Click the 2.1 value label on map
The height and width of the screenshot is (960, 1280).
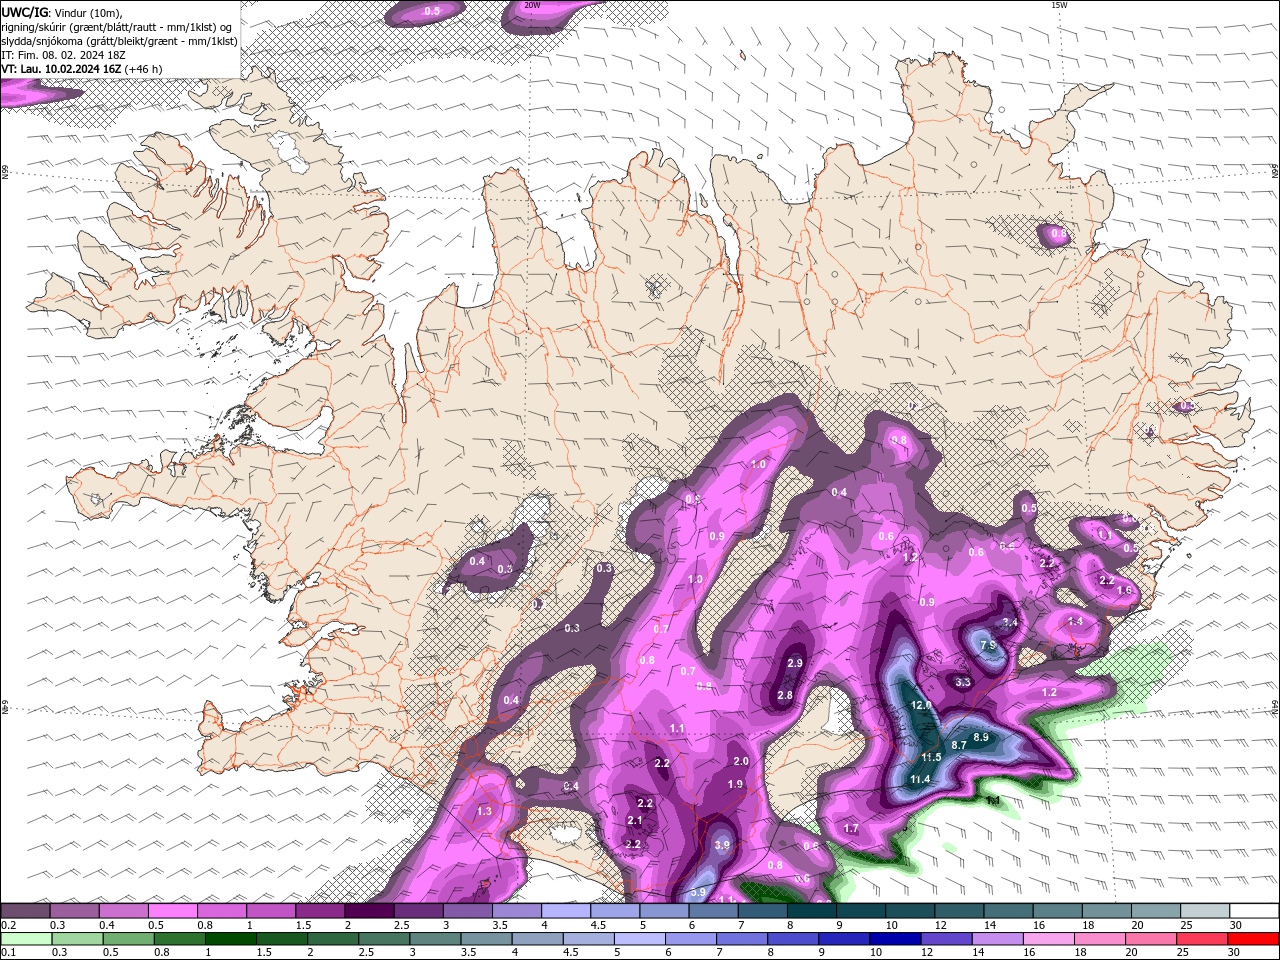634,820
